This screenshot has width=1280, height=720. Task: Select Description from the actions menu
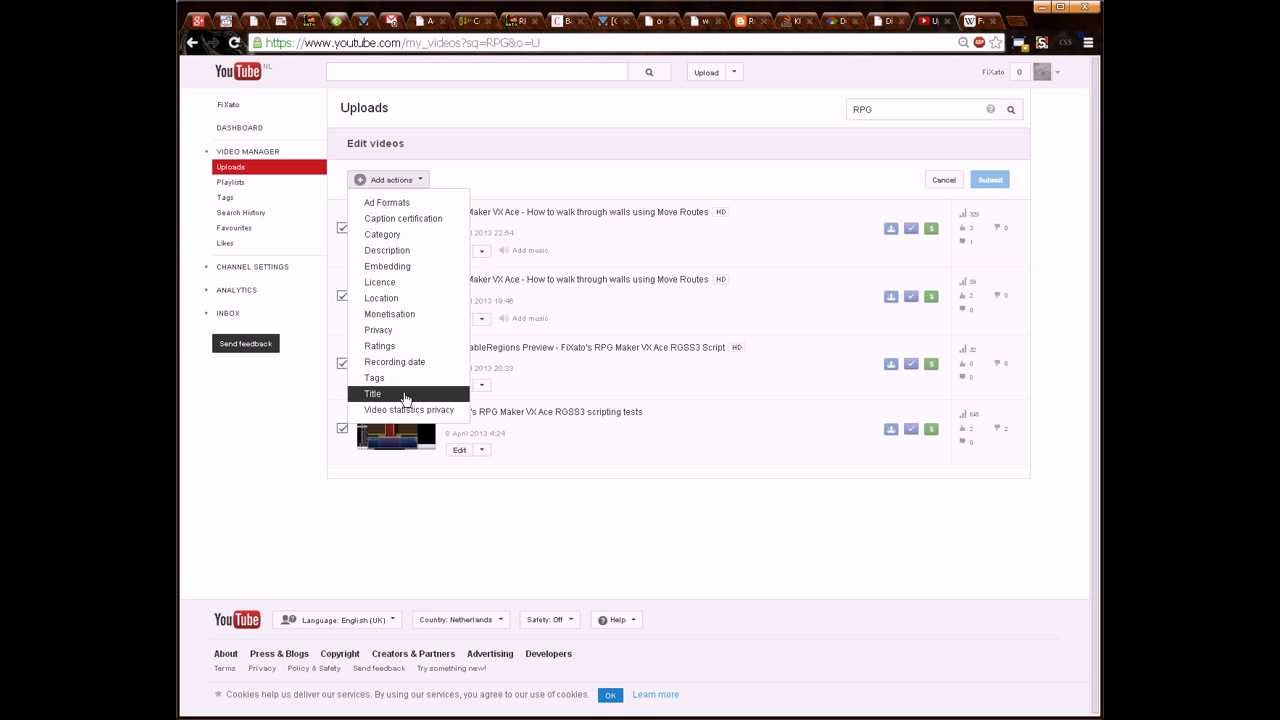[x=408, y=250]
